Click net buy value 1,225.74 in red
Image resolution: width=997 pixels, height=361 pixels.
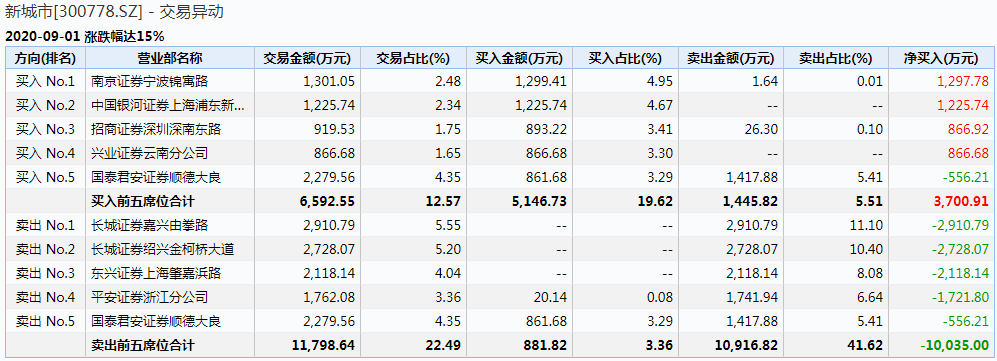tap(963, 106)
